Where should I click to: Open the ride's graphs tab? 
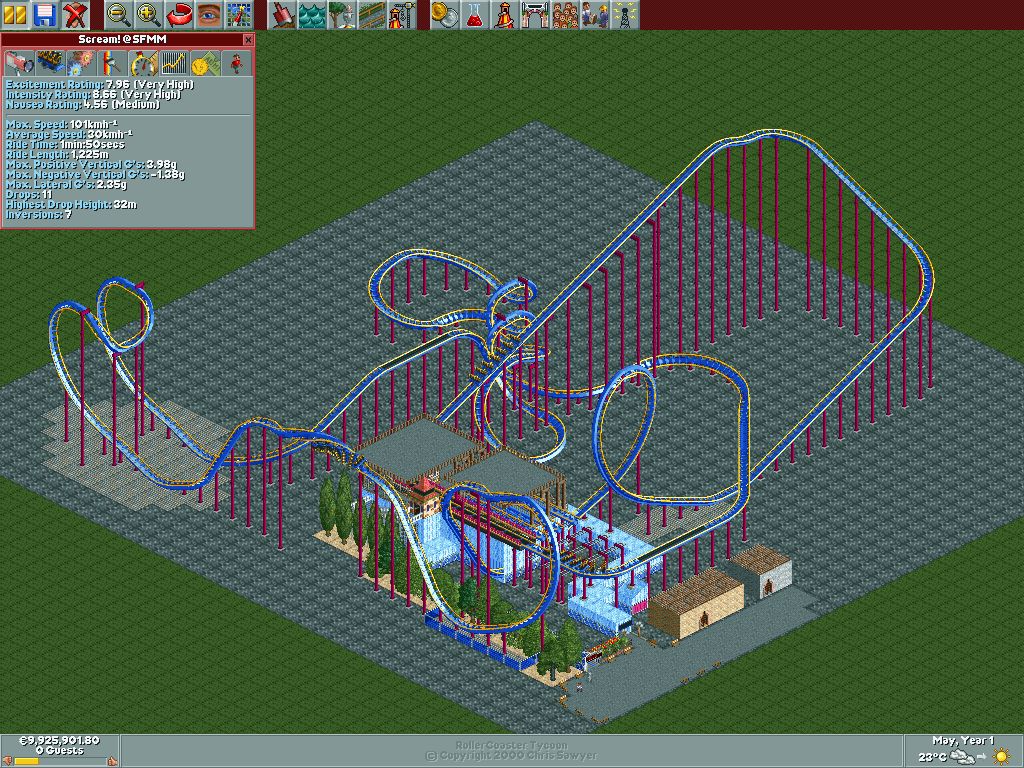[174, 63]
